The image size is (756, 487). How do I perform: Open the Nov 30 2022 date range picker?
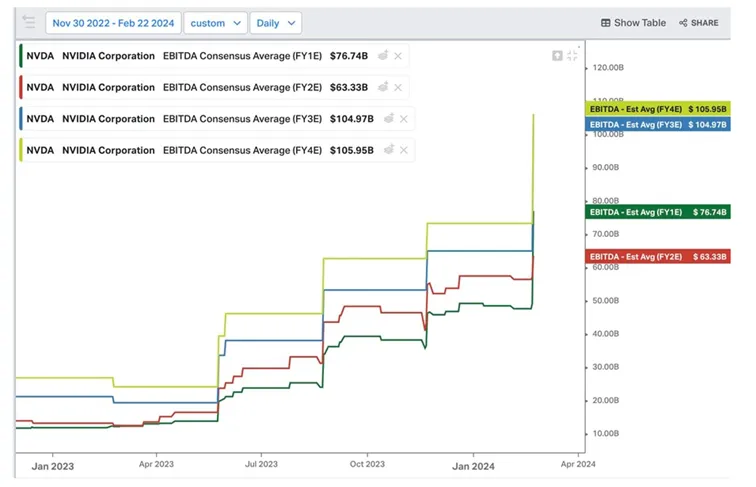pyautogui.click(x=113, y=23)
